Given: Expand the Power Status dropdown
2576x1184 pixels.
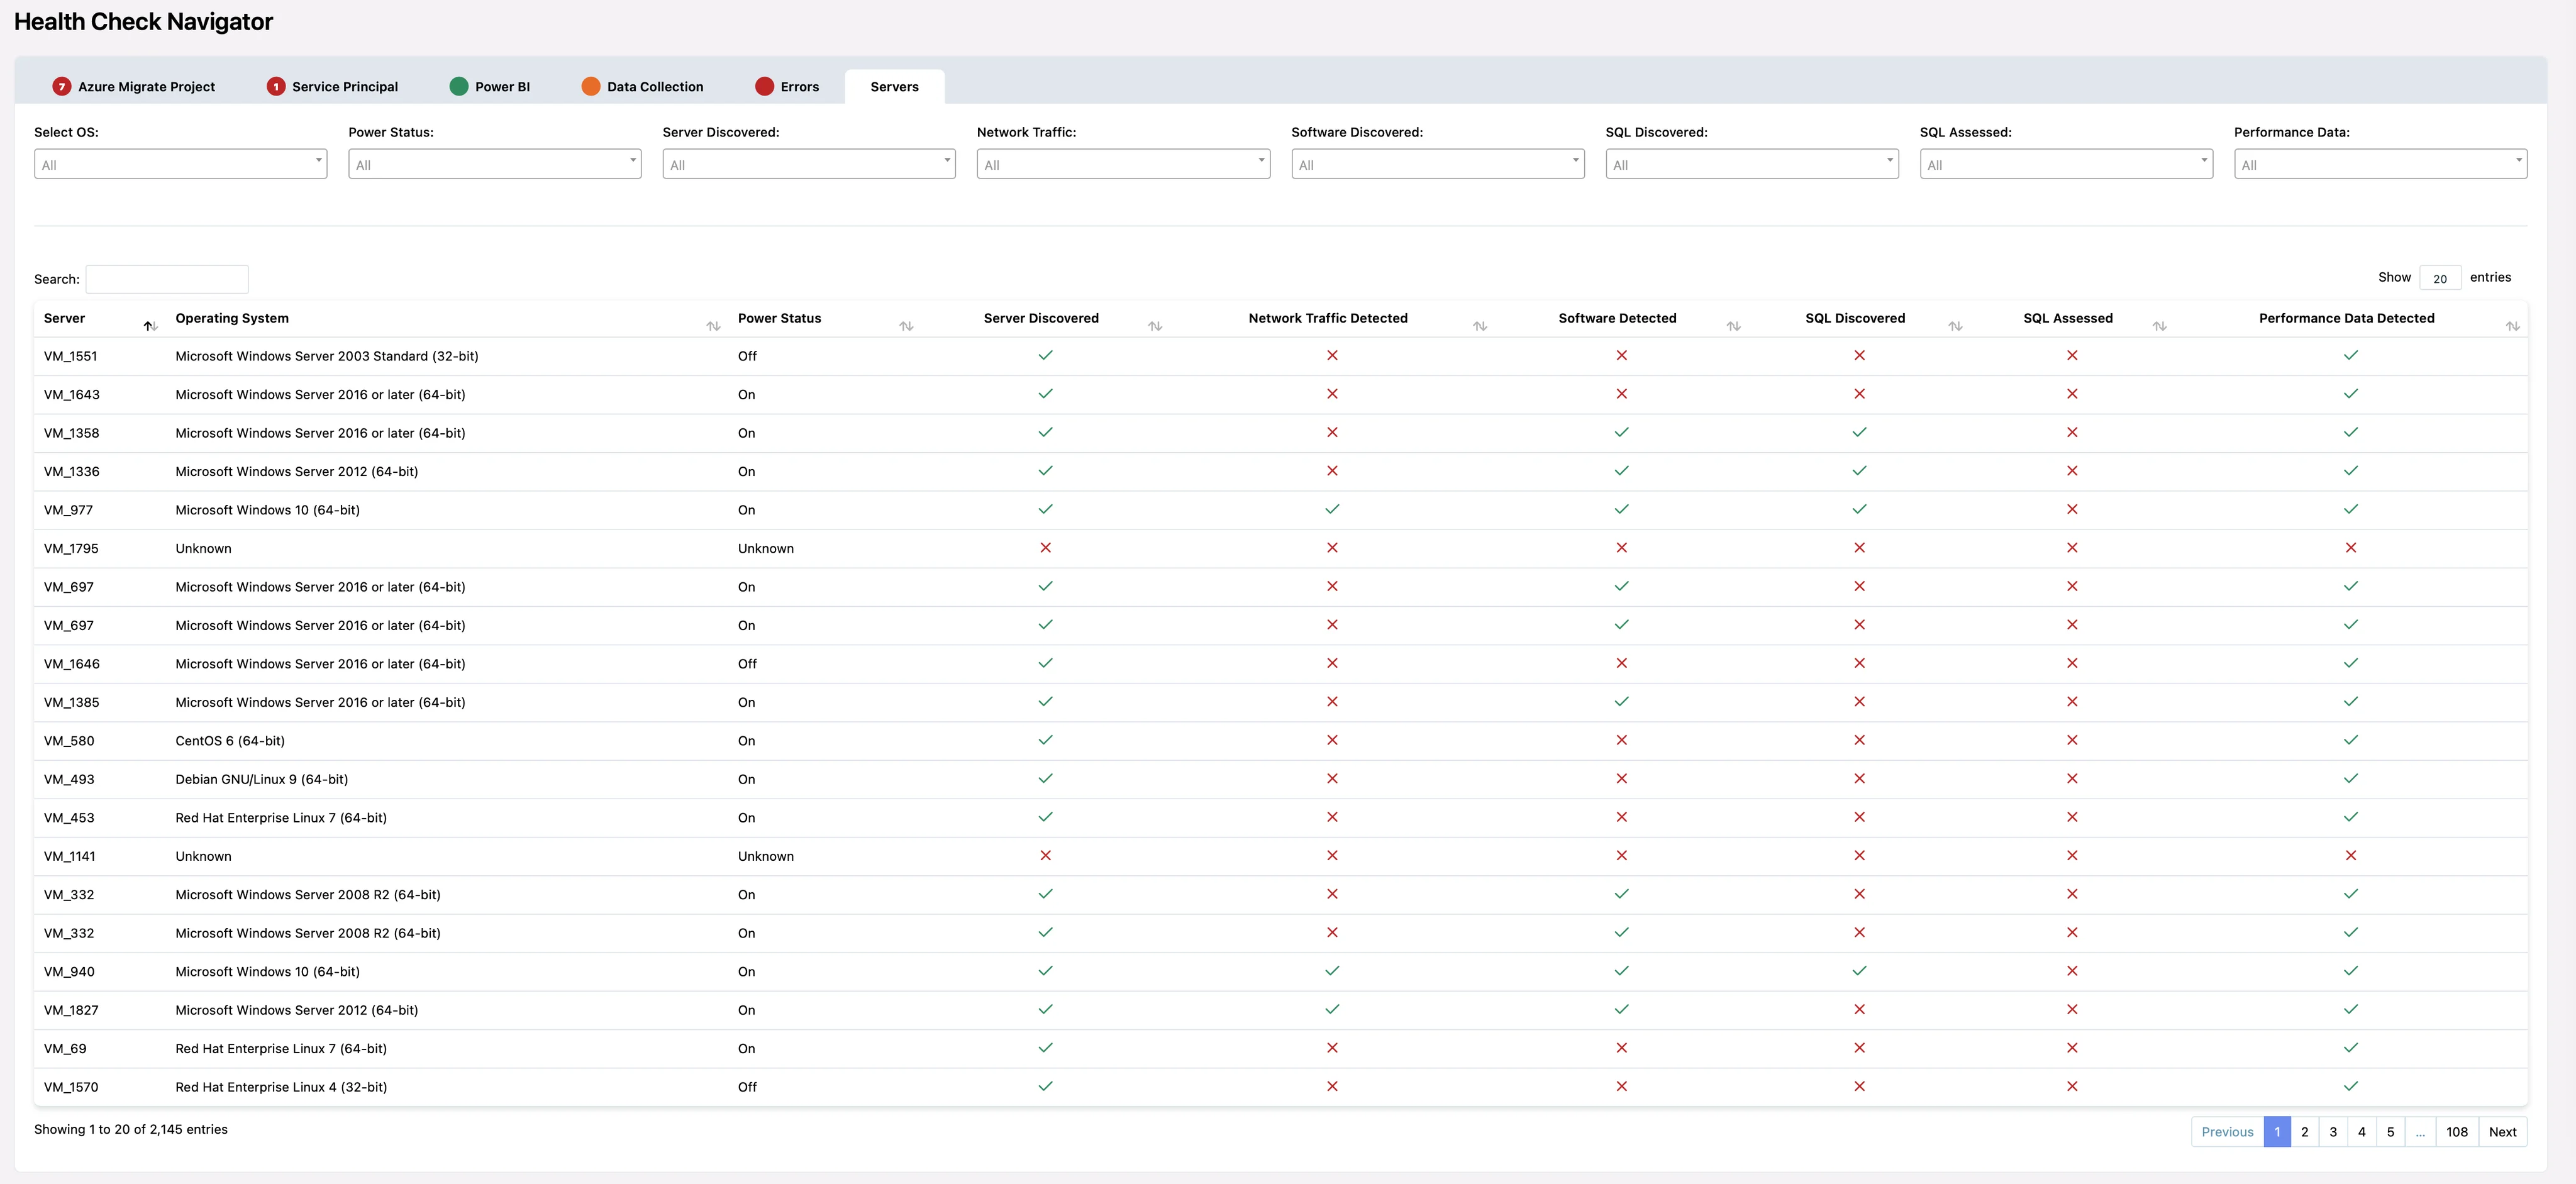Looking at the screenshot, I should click(x=493, y=164).
